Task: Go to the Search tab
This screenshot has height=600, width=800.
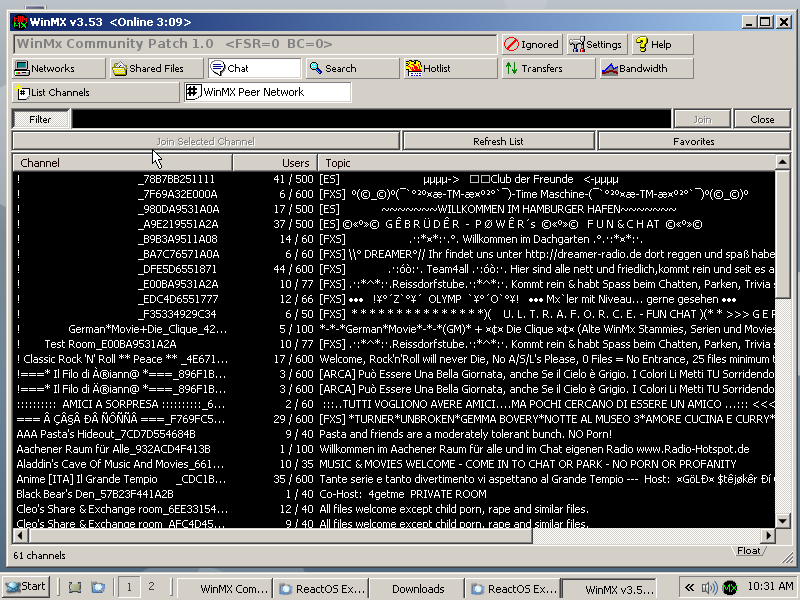Action: coord(353,68)
